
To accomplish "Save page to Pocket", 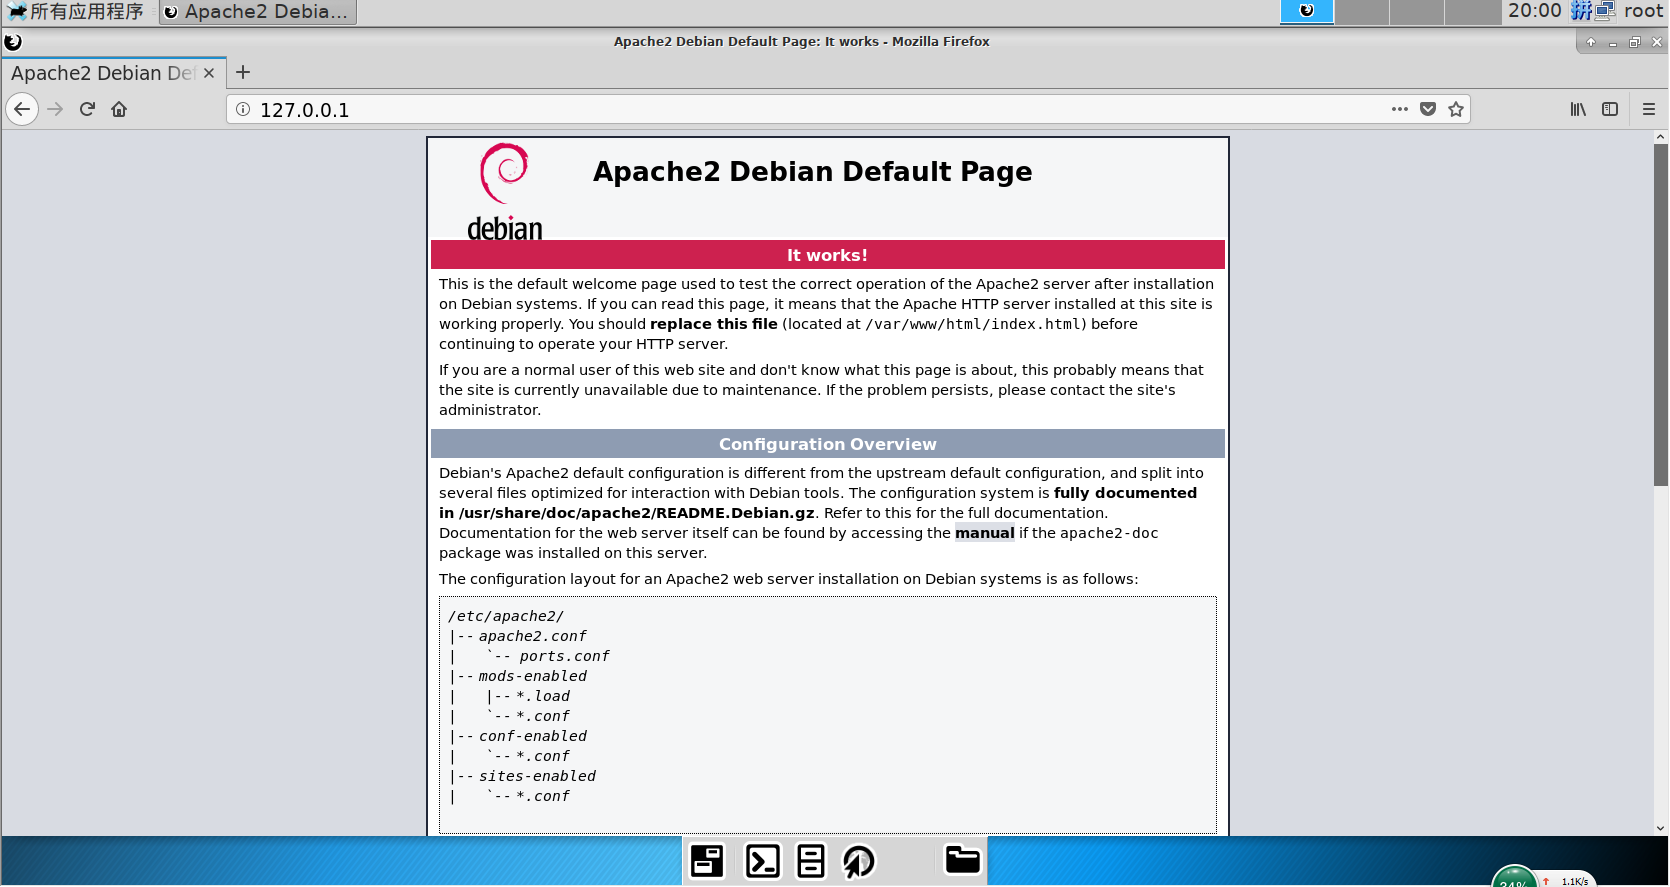I will tap(1428, 109).
